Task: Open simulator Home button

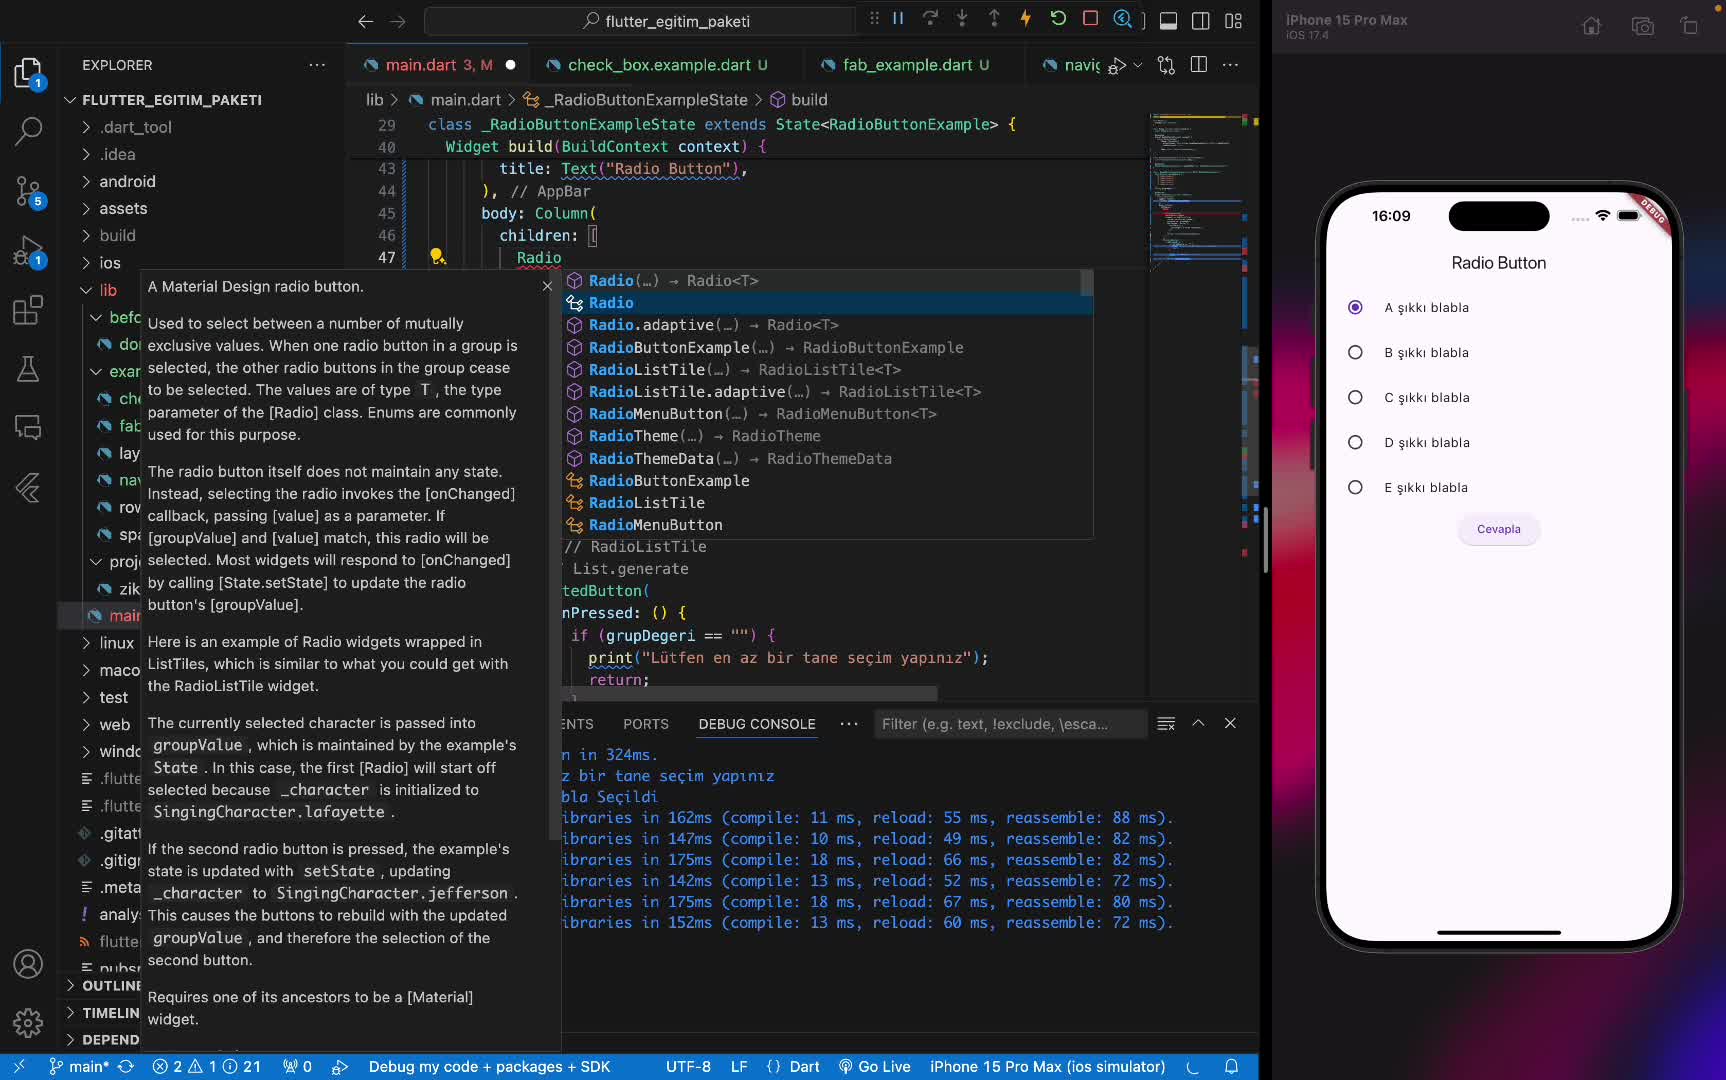Action: click(x=1592, y=27)
